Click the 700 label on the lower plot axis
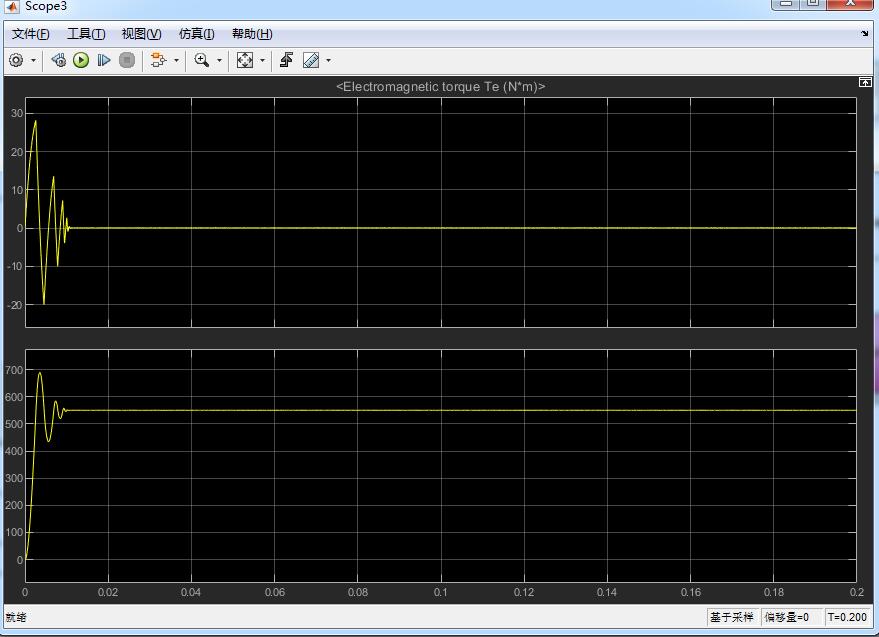Screen dimensions: 879x637 coord(14,370)
